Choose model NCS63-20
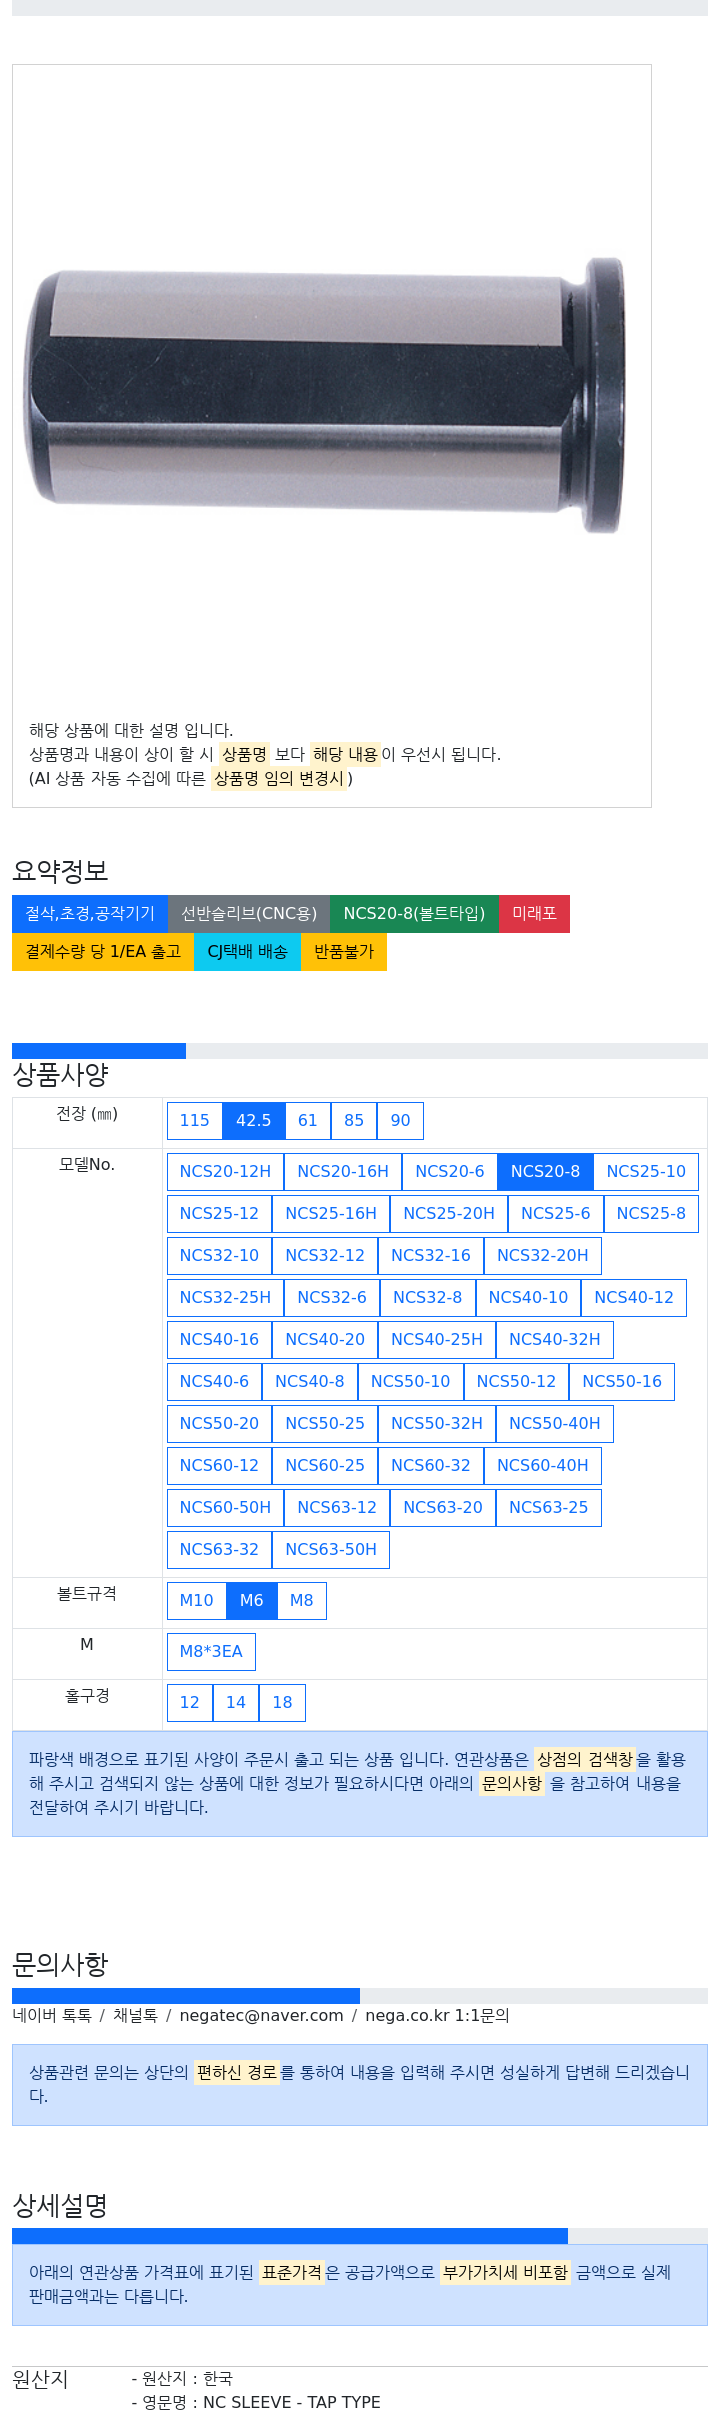 [x=443, y=1508]
